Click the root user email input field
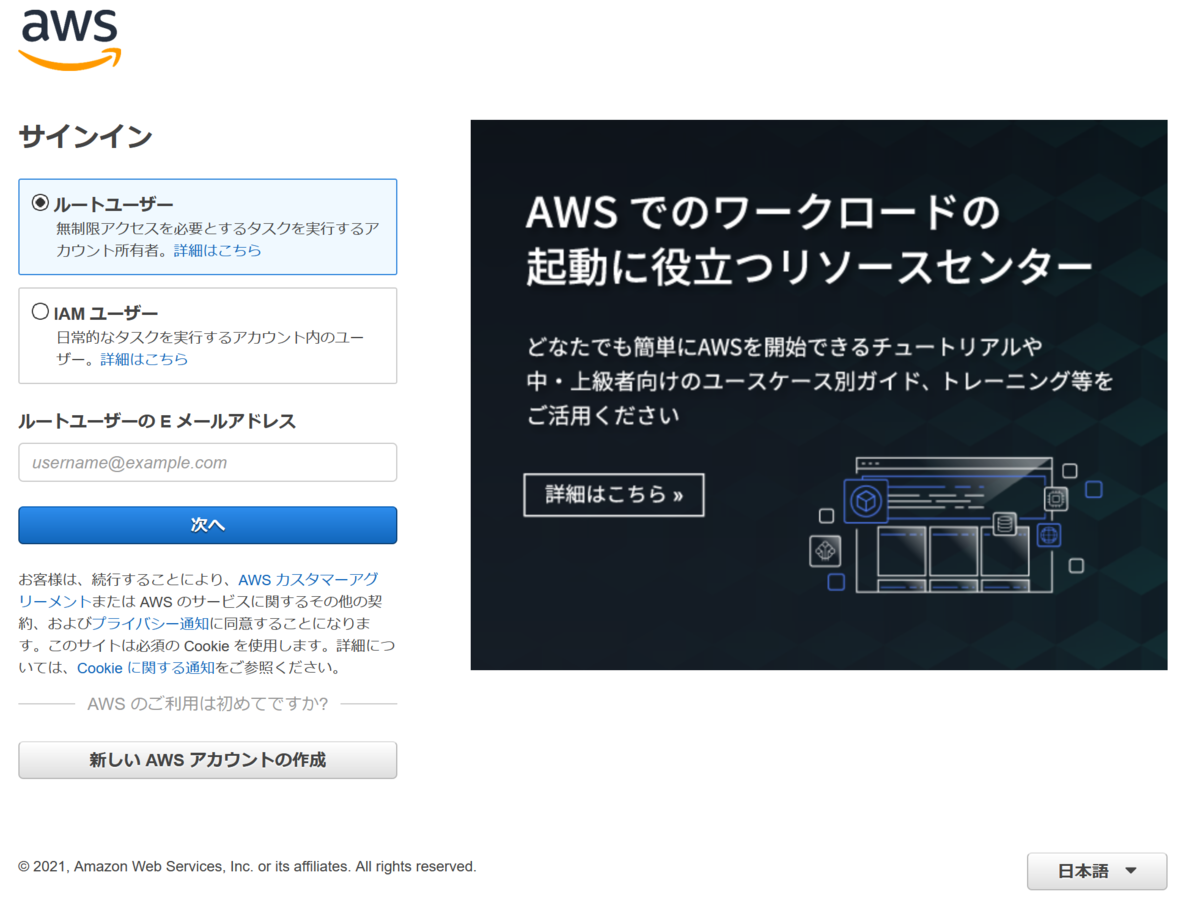The height and width of the screenshot is (905, 1200). click(x=207, y=462)
